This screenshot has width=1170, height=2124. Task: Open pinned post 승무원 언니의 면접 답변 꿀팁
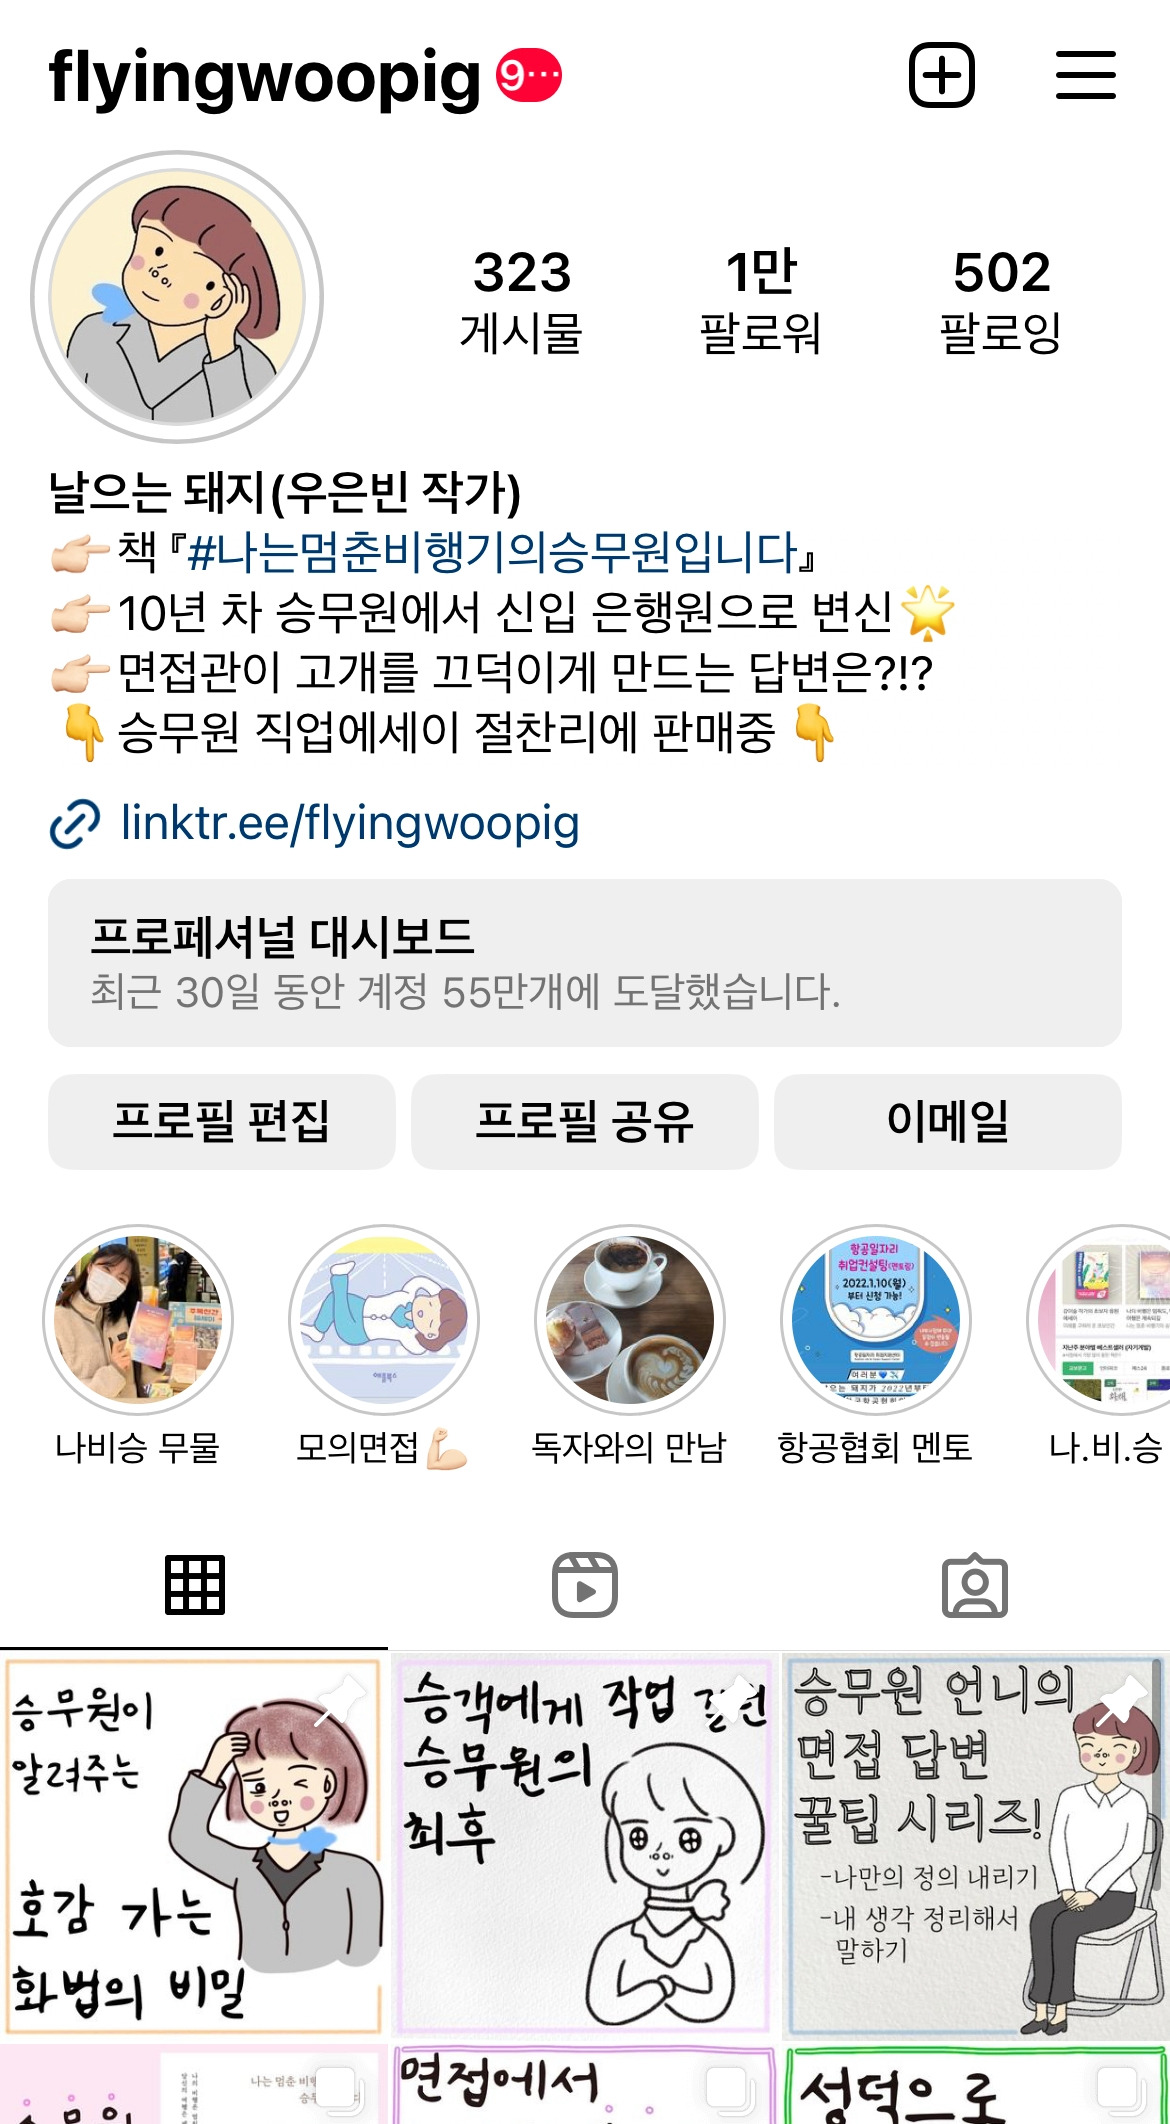click(975, 1846)
